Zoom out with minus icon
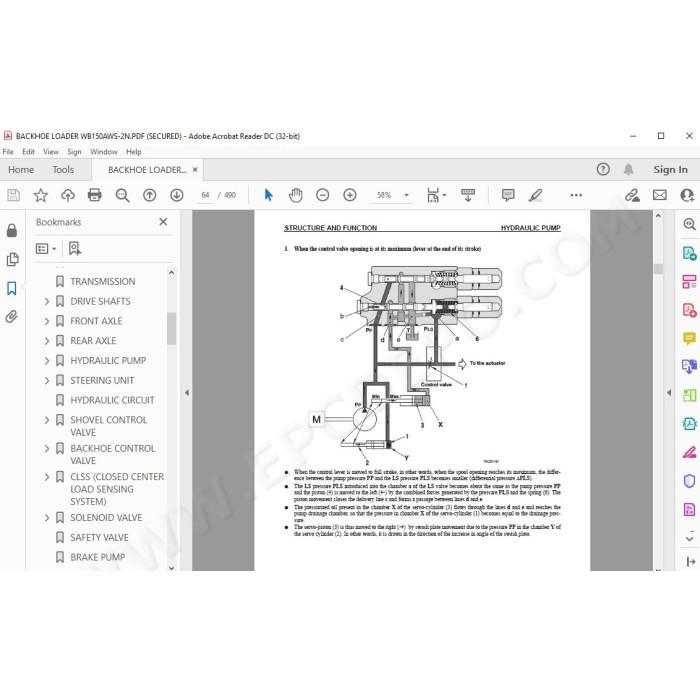Image resolution: width=700 pixels, height=700 pixels. (322, 195)
